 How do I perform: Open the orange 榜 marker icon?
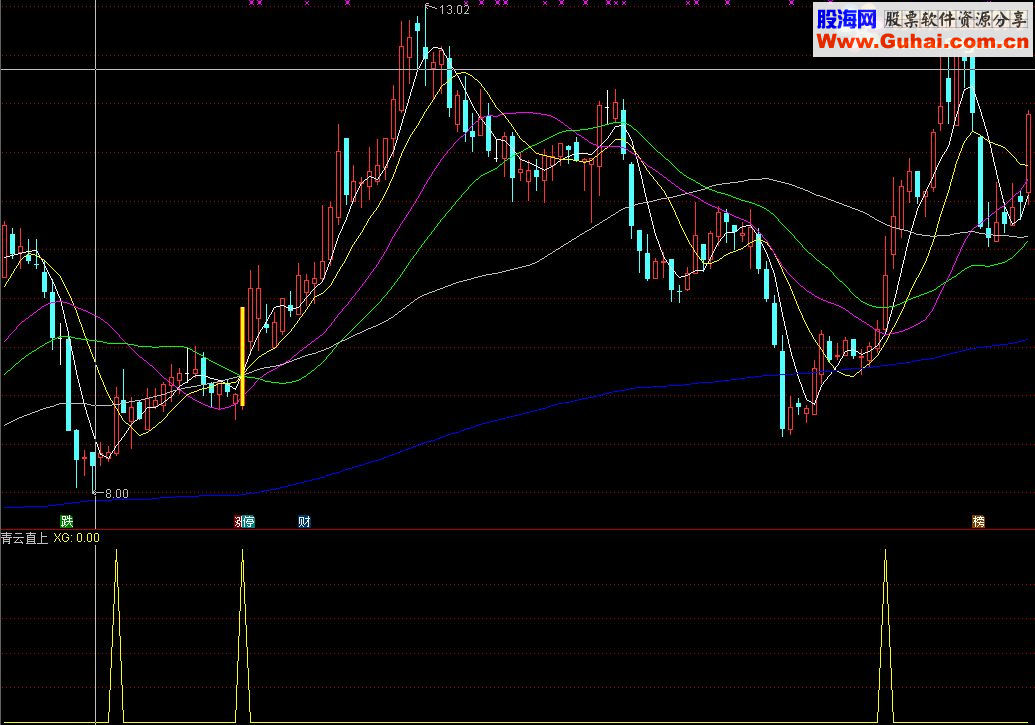click(x=978, y=522)
